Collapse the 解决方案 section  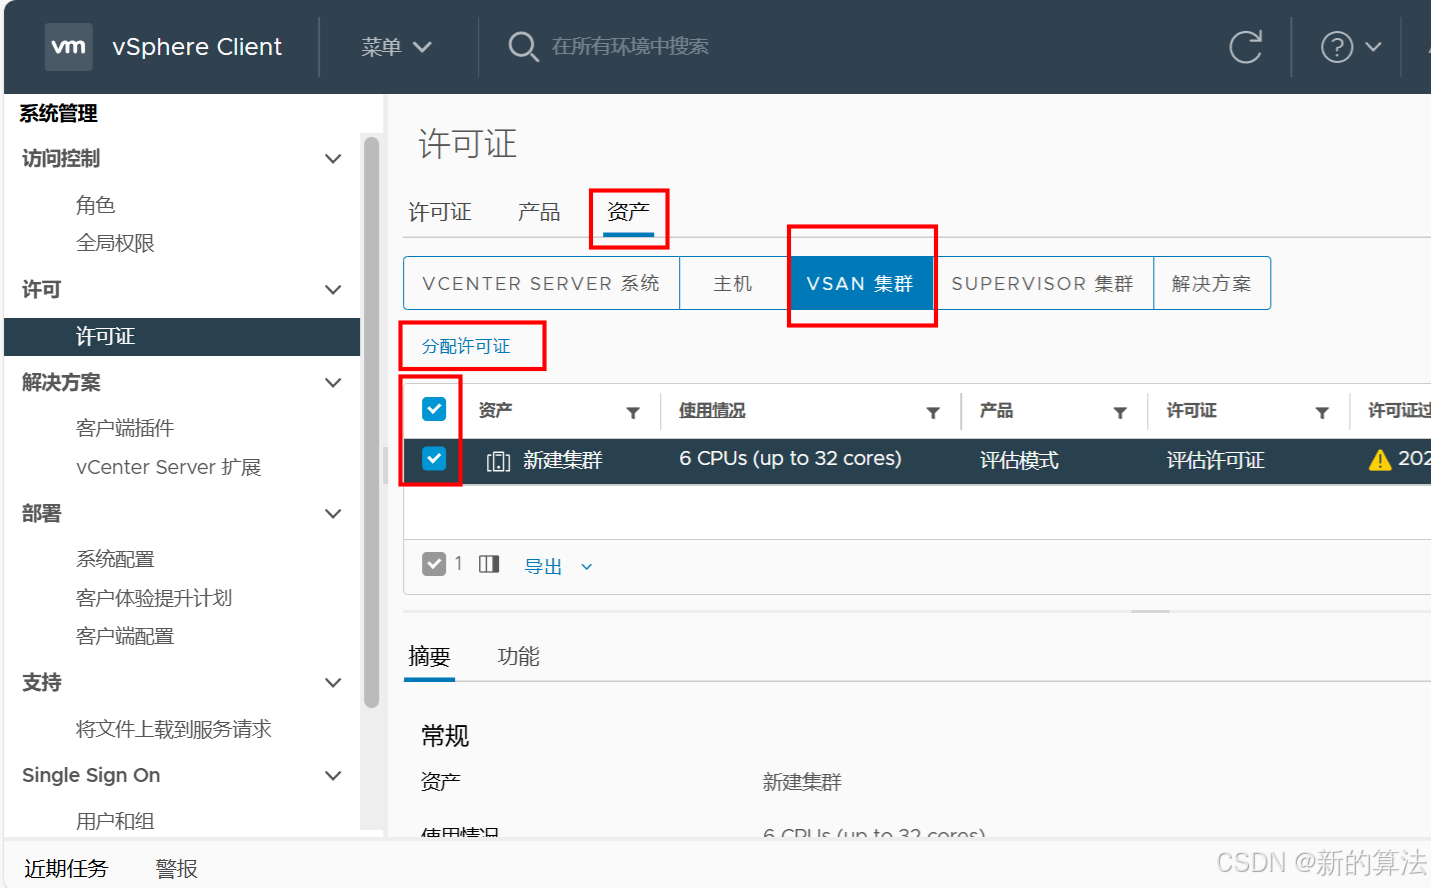[334, 383]
